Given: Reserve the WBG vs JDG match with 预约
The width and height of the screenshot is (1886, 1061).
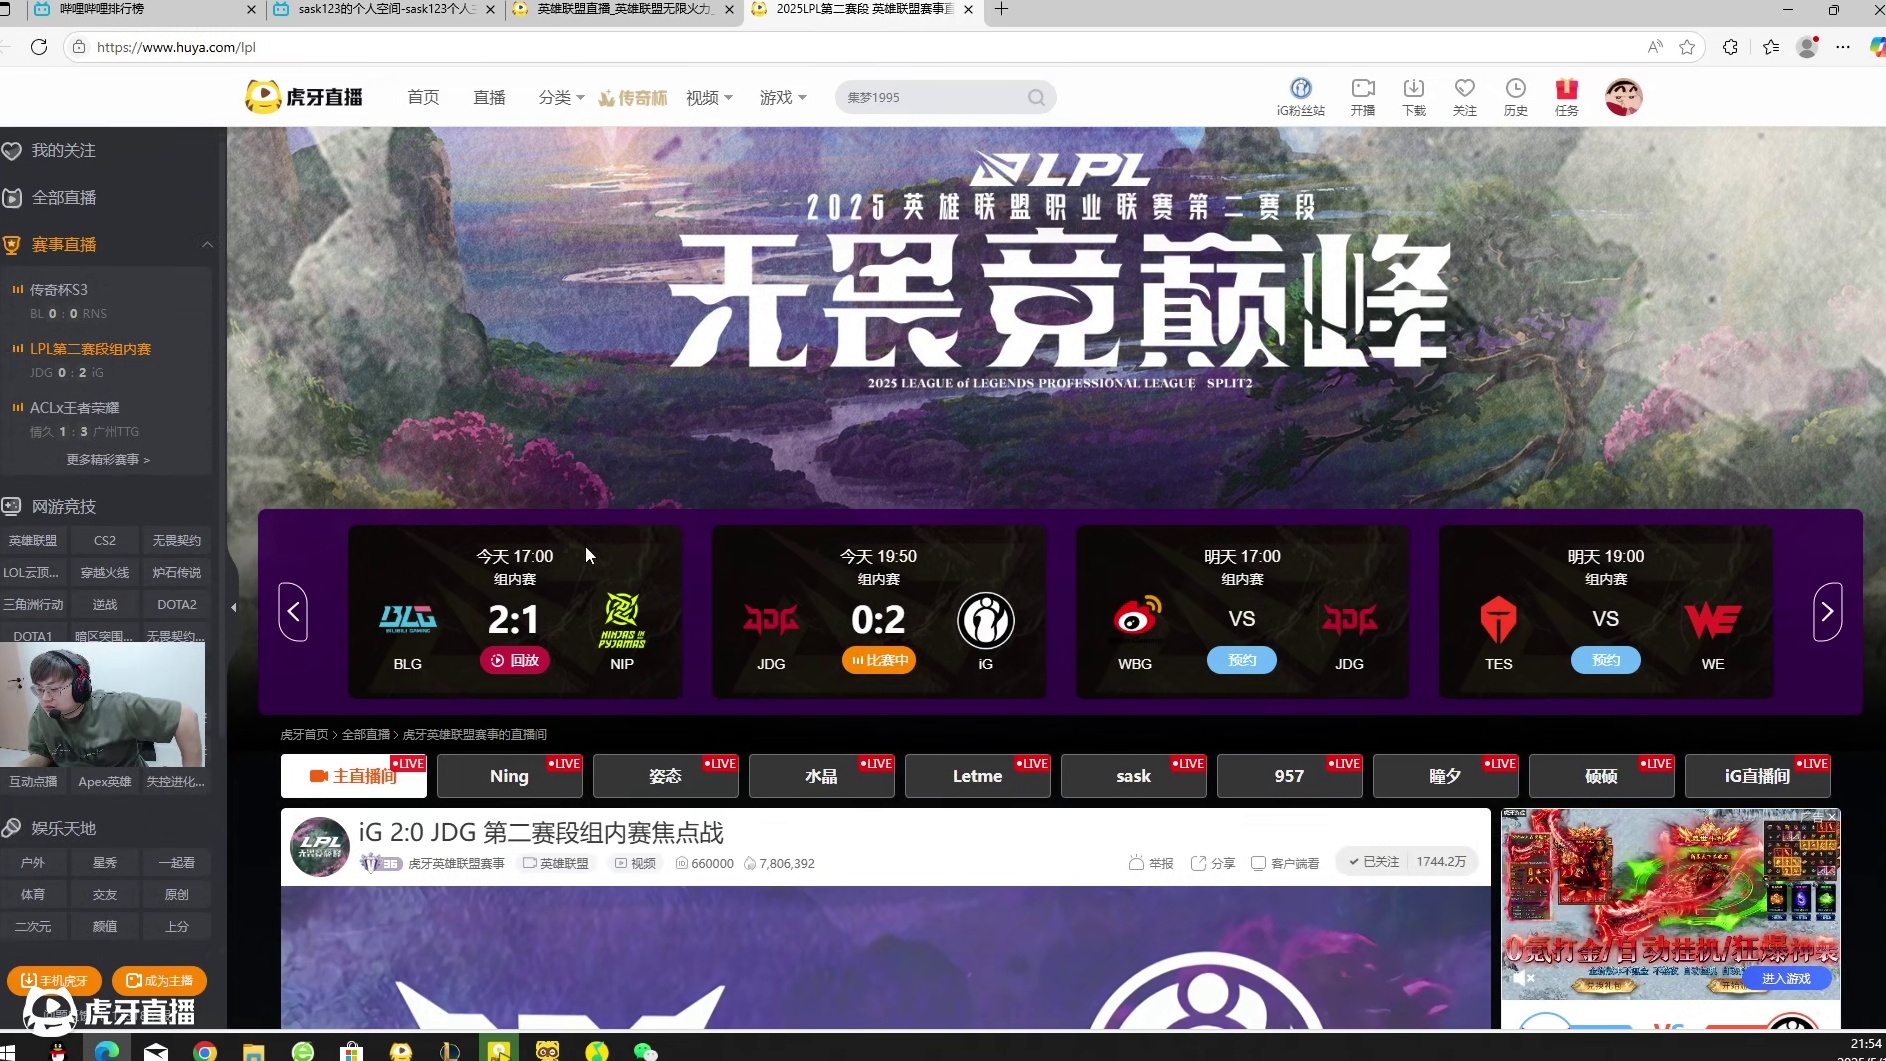Looking at the screenshot, I should 1241,660.
